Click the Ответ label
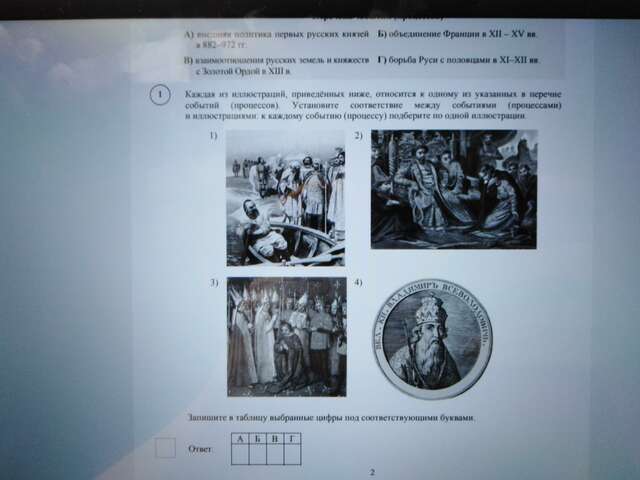 (x=200, y=449)
